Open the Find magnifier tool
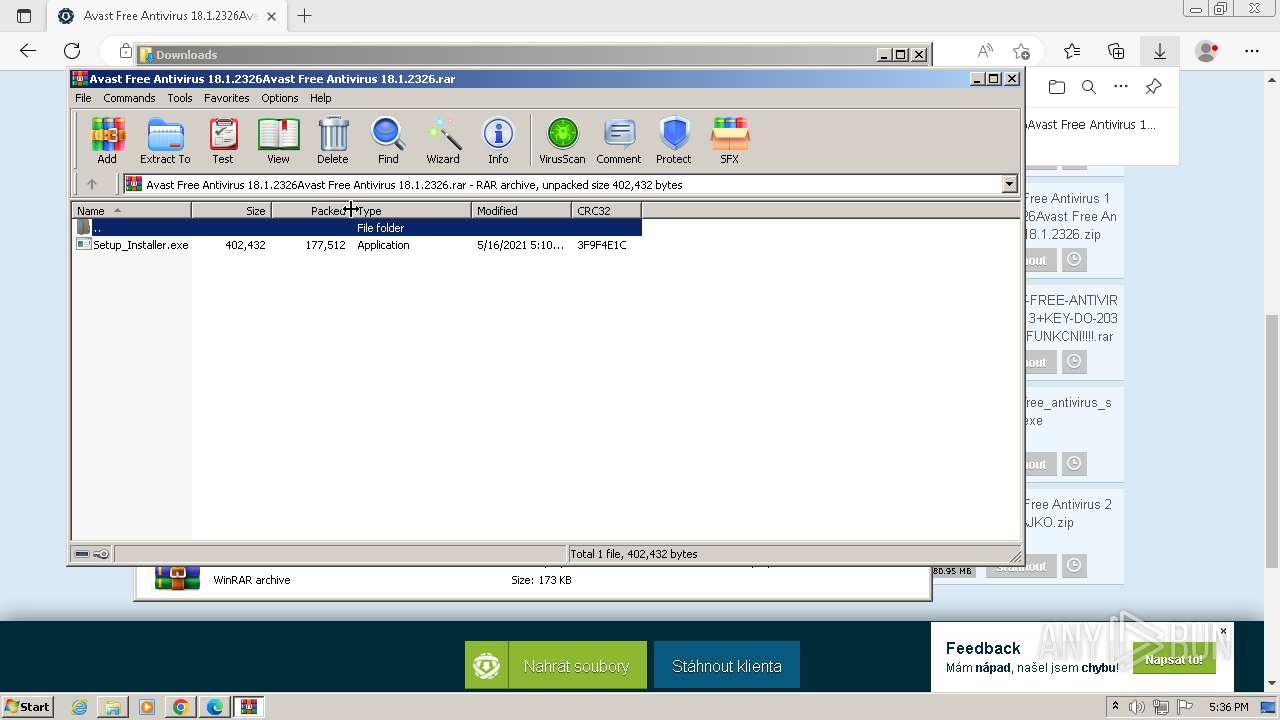Viewport: 1280px width, 720px height. [x=388, y=140]
